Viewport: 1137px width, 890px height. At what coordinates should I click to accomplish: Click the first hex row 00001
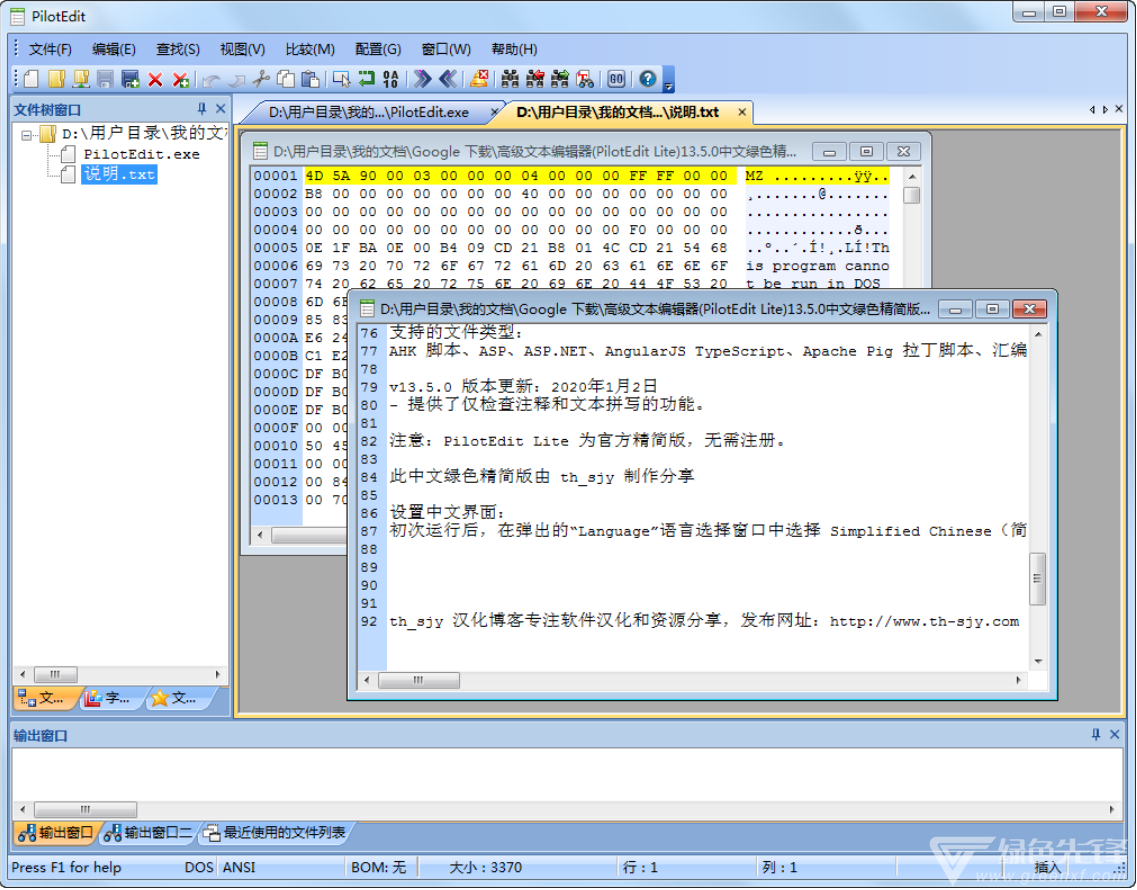pyautogui.click(x=571, y=176)
